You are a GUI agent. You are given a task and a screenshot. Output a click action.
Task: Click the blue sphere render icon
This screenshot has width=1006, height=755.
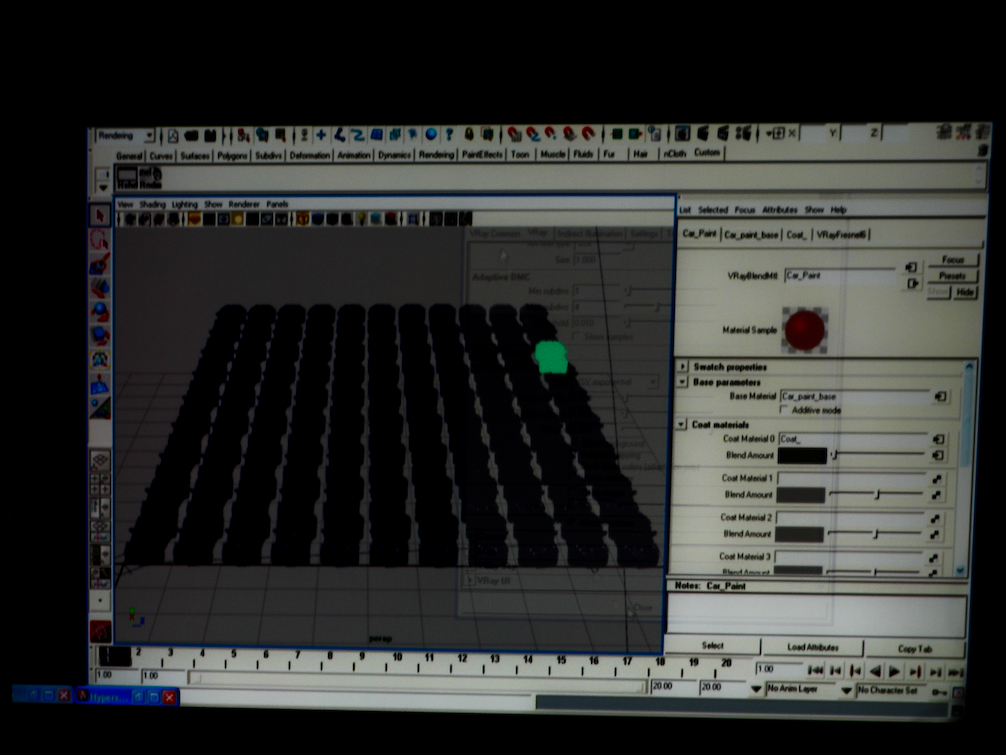coord(431,134)
